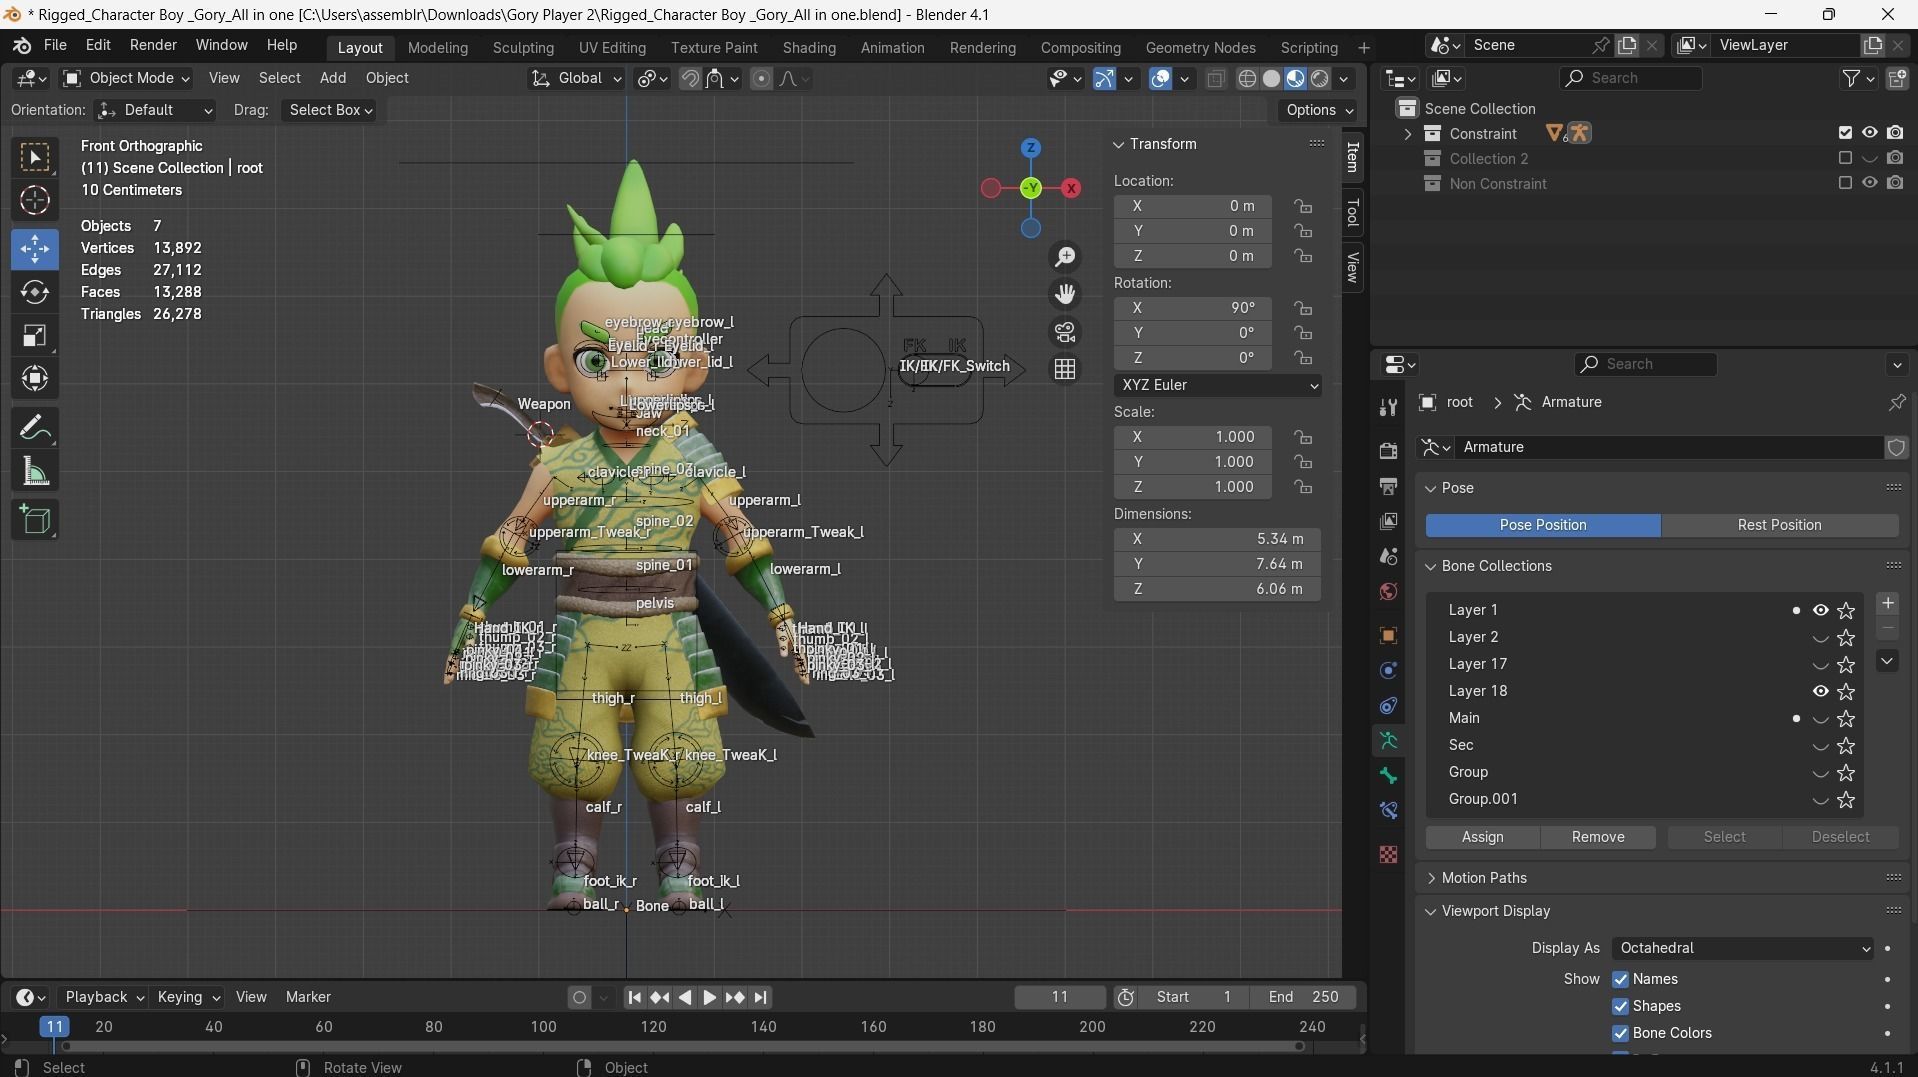Screen dimensions: 1918x1077
Task: Play the animation in timeline
Action: (x=709, y=997)
